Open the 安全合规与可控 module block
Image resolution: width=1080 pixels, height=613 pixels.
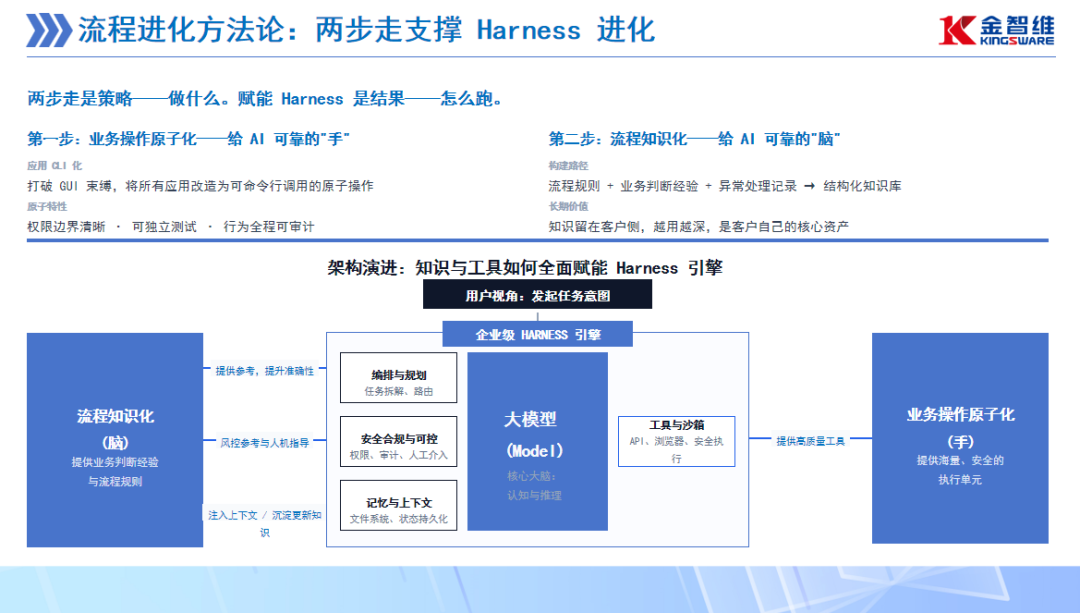pos(399,441)
